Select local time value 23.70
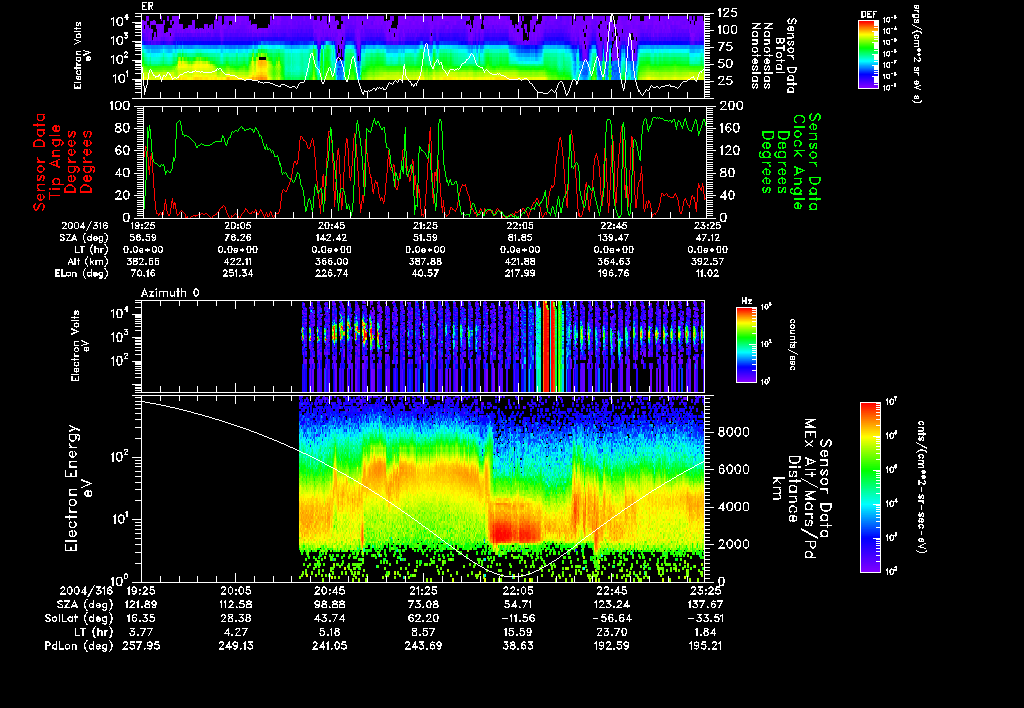The width and height of the screenshot is (1024, 708). [x=611, y=632]
